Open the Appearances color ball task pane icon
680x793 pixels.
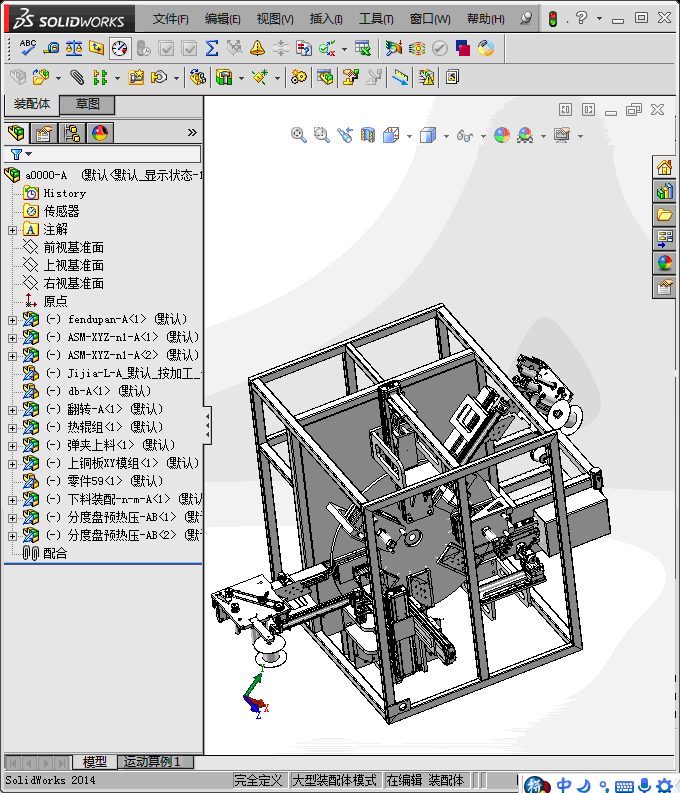664,262
